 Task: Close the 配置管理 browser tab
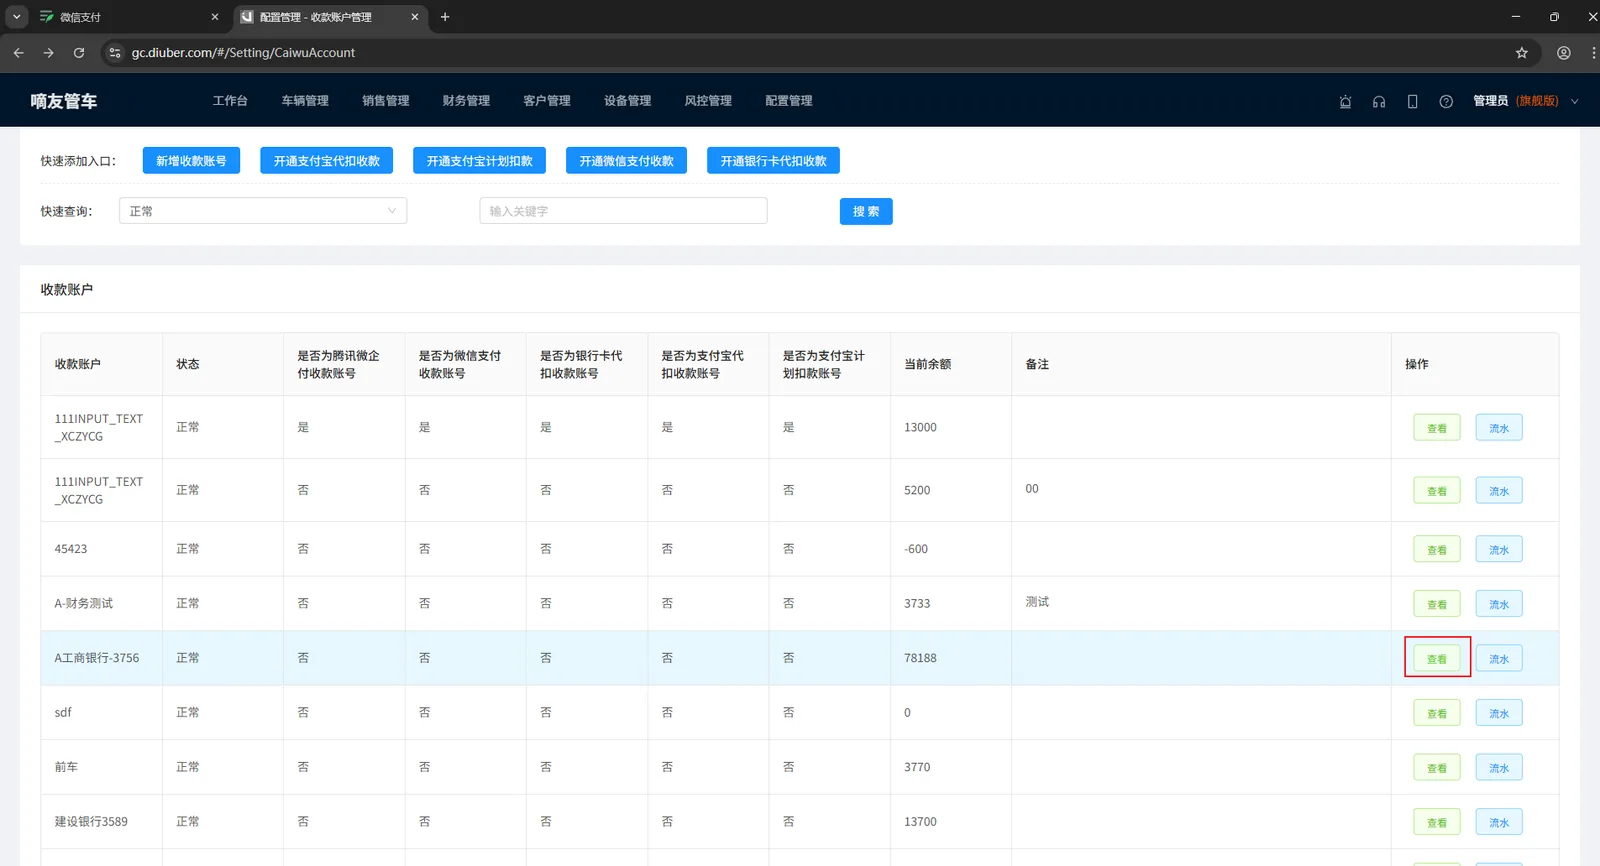click(x=414, y=17)
